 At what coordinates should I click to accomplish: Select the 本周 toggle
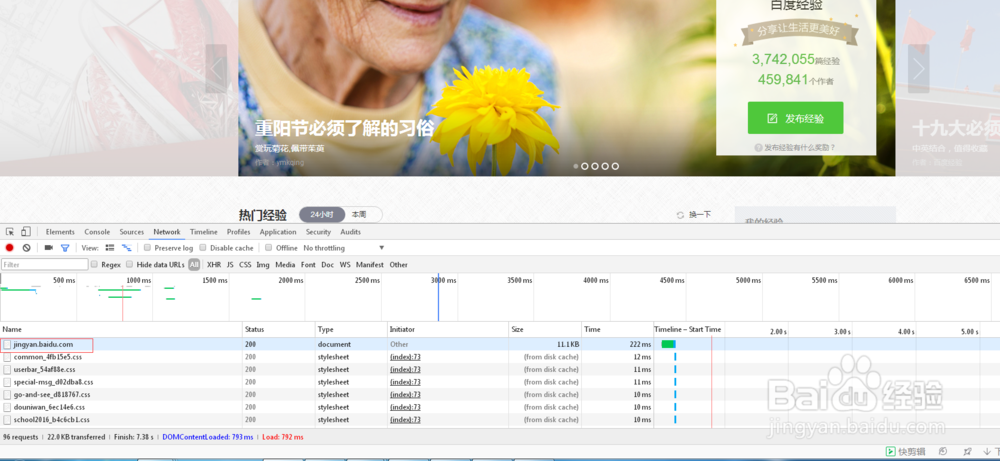(360, 215)
